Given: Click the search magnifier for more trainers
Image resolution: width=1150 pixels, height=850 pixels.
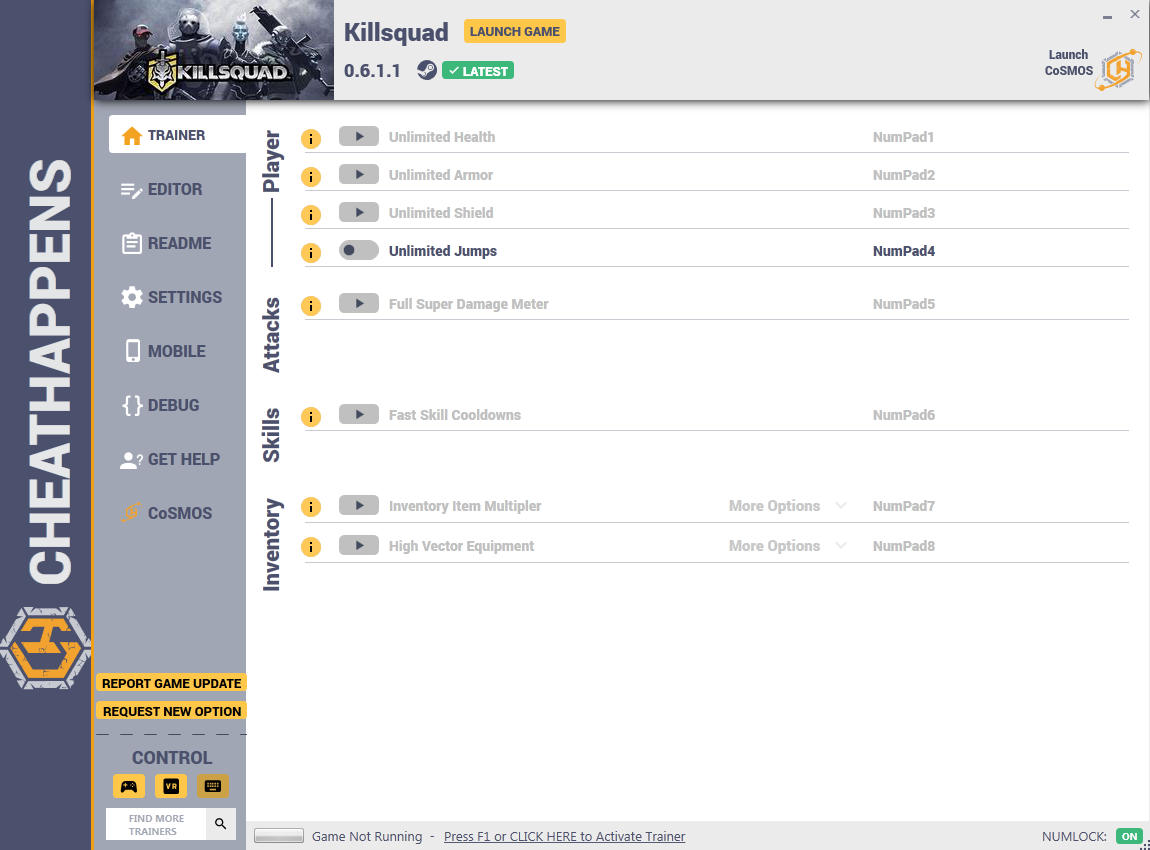Looking at the screenshot, I should pos(221,824).
